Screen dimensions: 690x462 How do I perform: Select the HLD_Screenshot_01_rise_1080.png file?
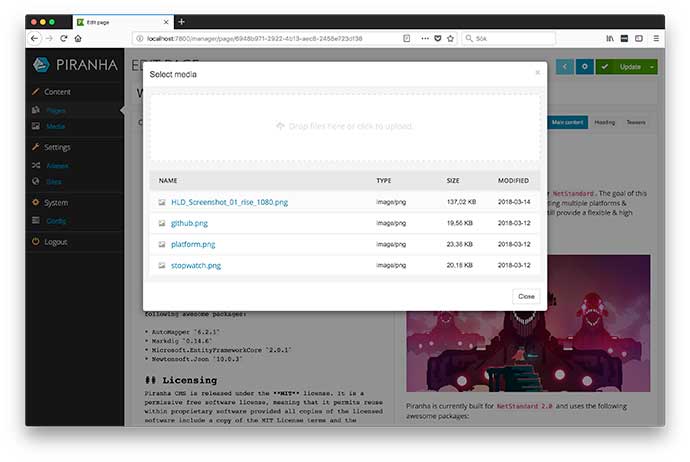point(229,202)
